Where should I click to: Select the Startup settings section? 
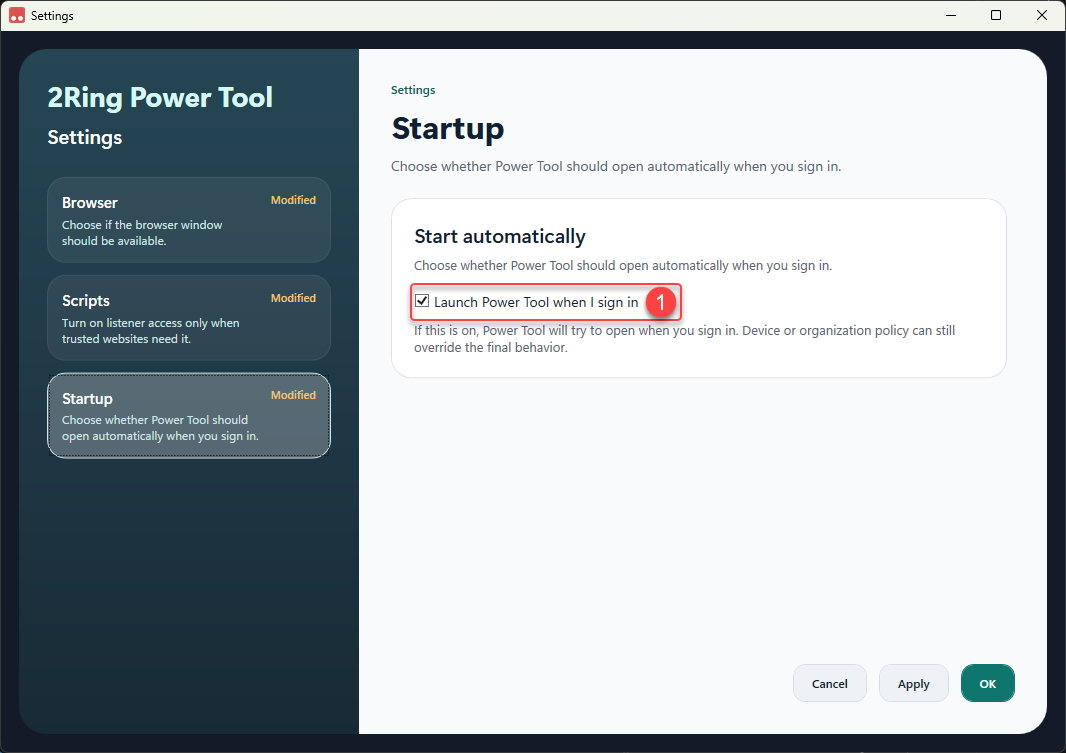(x=189, y=415)
